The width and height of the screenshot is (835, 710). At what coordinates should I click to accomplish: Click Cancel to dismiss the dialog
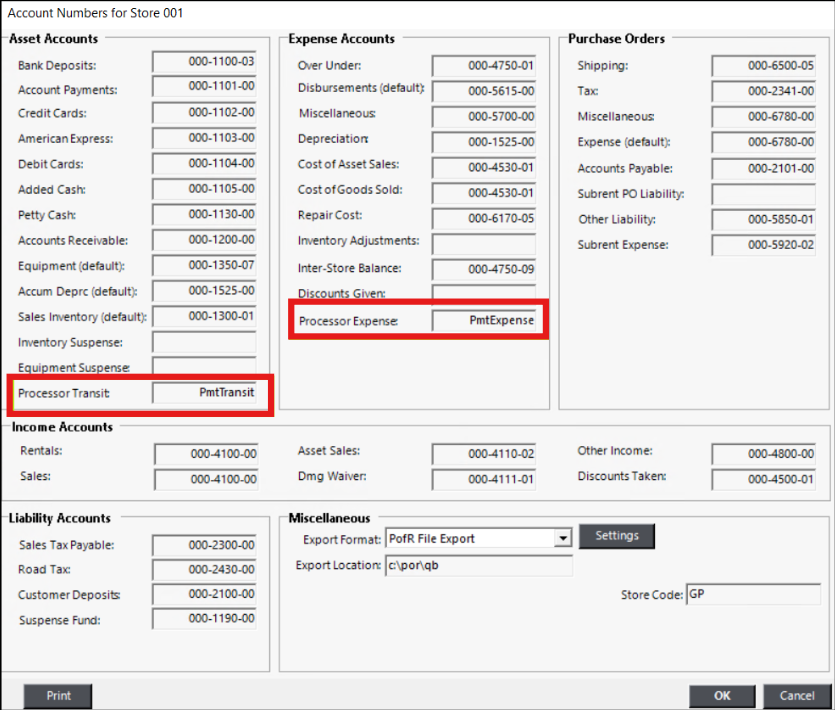[797, 696]
